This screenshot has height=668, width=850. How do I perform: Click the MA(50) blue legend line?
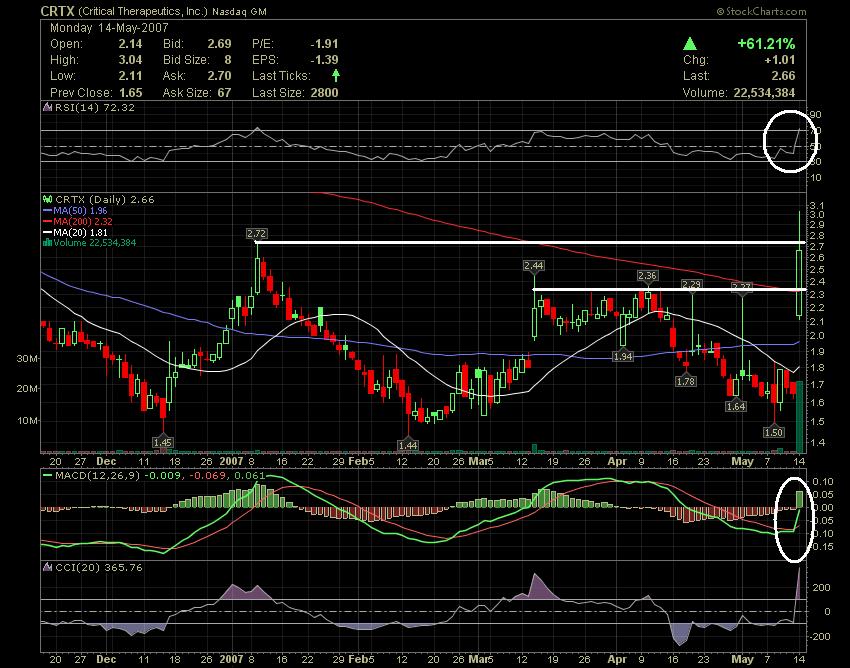point(48,211)
